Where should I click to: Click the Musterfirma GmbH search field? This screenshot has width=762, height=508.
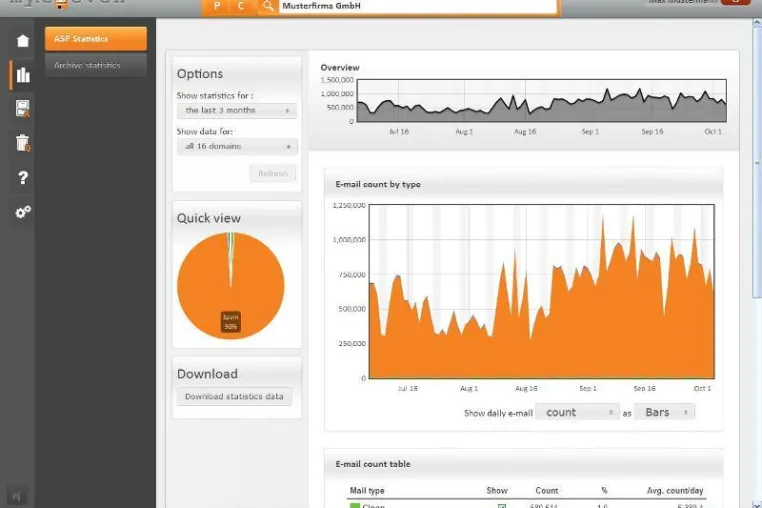tap(418, 6)
